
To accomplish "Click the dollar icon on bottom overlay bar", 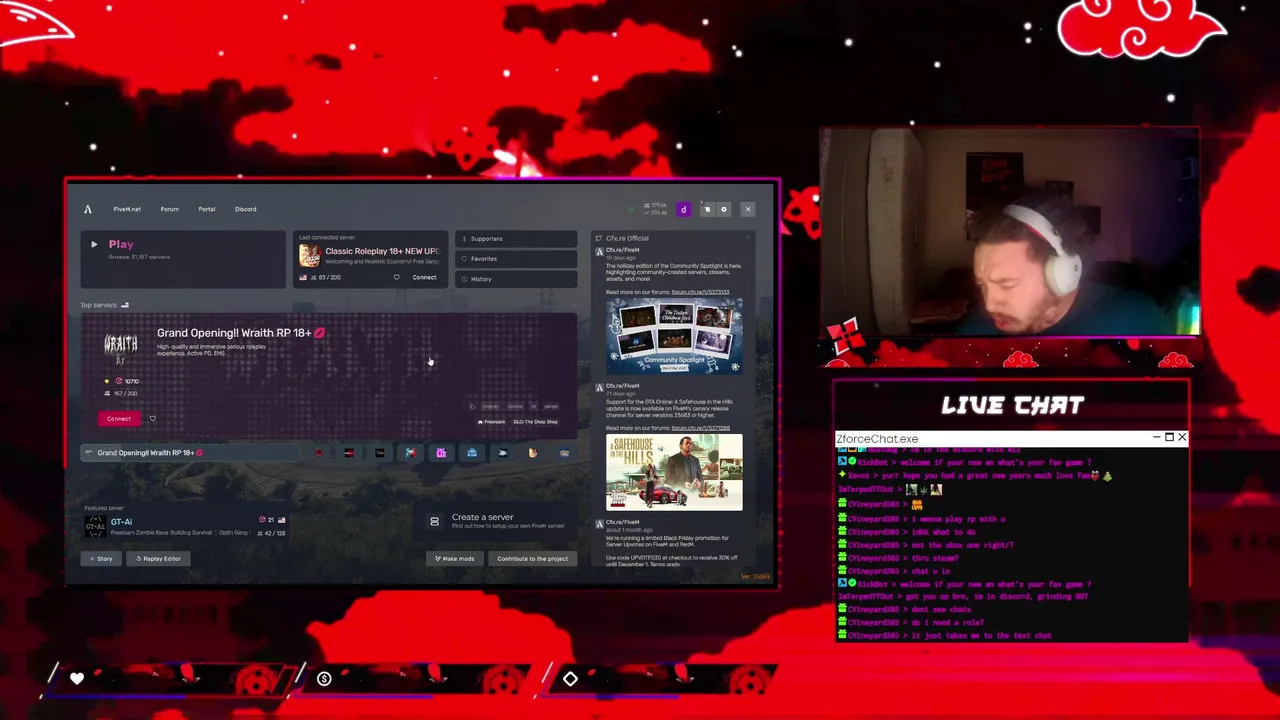I will (x=324, y=679).
